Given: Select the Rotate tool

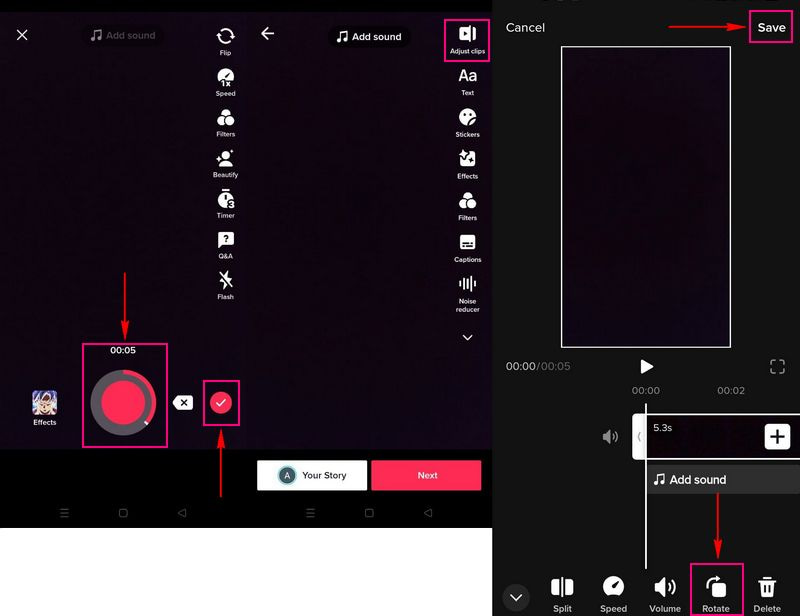Looking at the screenshot, I should tap(717, 590).
